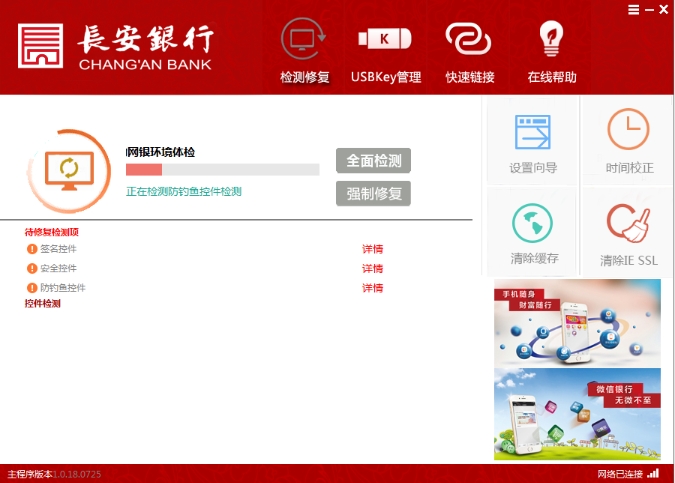Click the warning icon beside 签名控件

[x=31, y=249]
